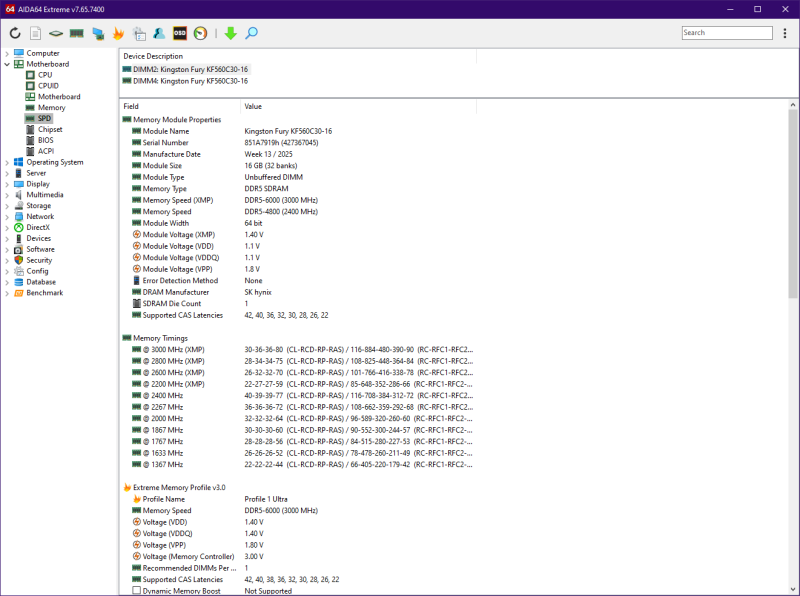Click the green download arrow icon
This screenshot has width=800, height=596.
231,33
